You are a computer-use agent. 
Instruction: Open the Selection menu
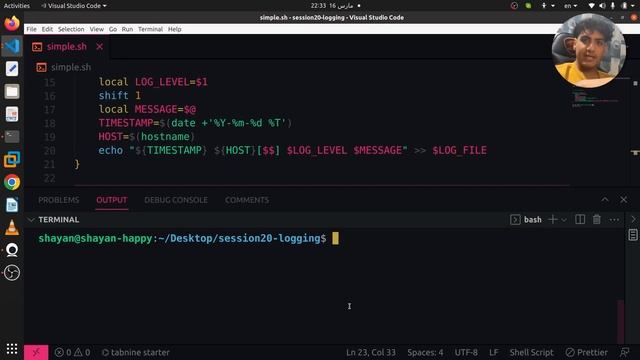click(x=71, y=29)
